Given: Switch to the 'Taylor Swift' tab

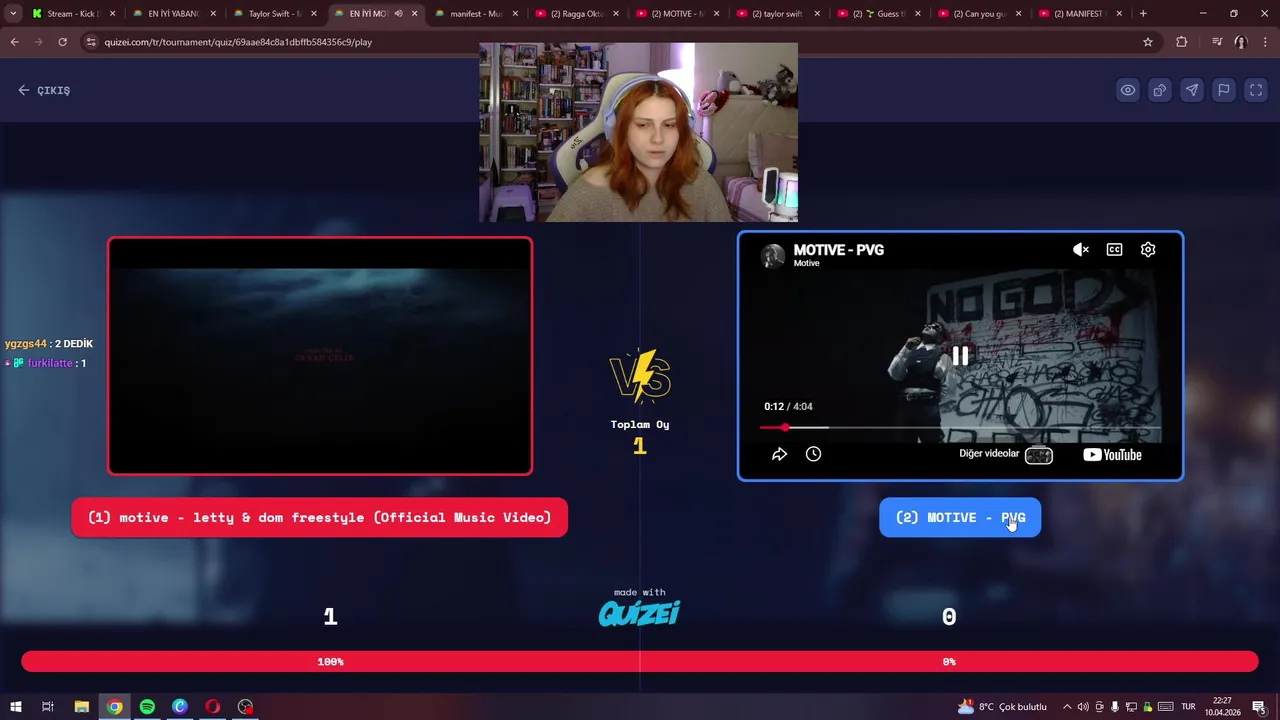Looking at the screenshot, I should tap(274, 14).
